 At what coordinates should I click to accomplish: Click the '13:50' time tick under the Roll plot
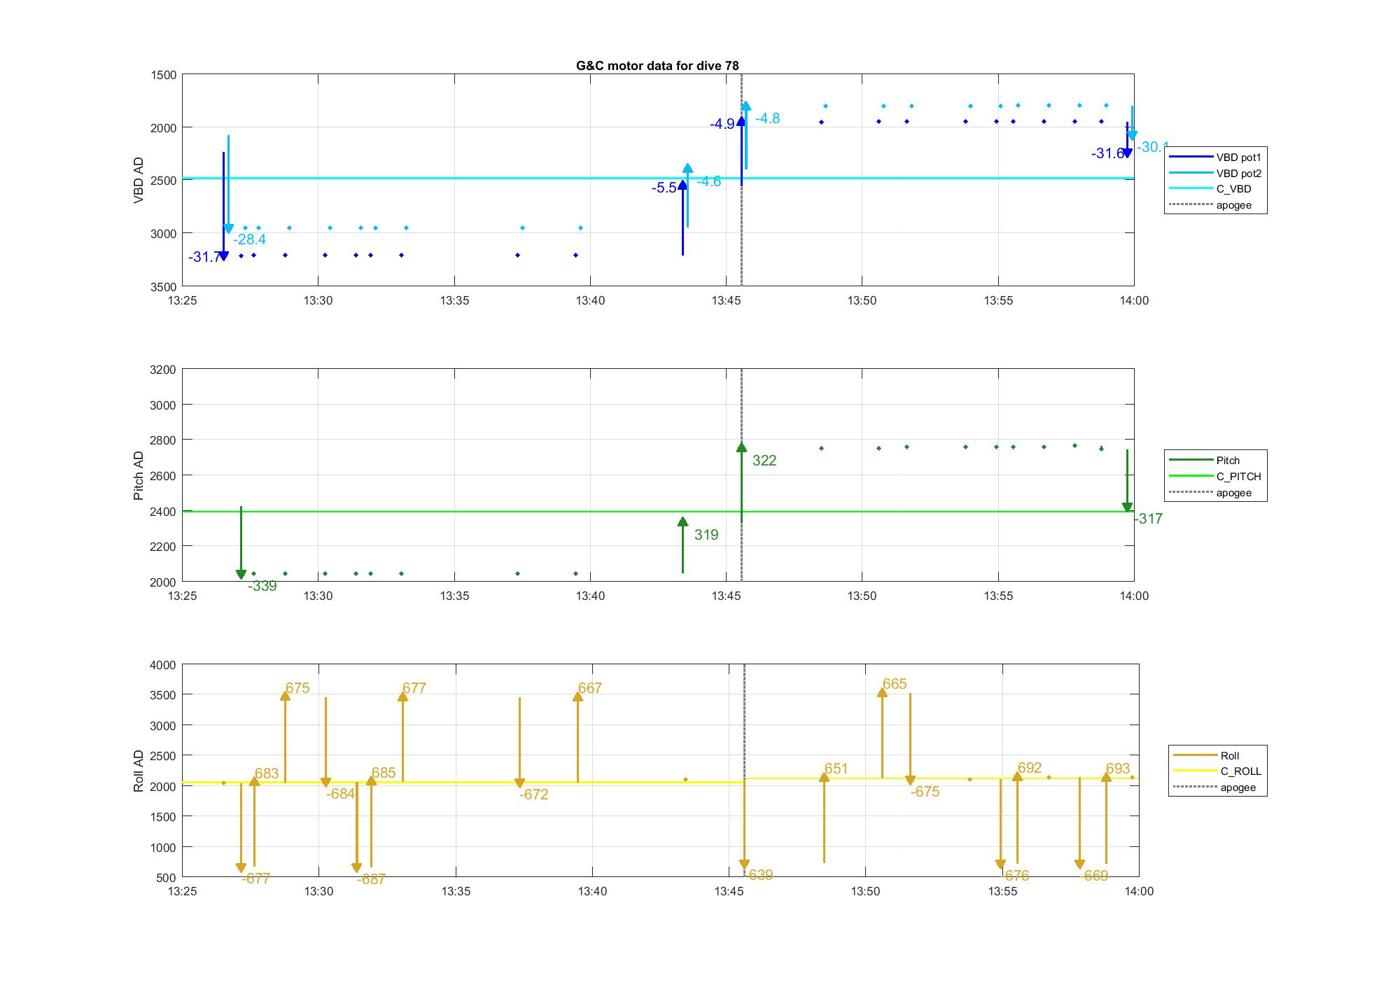tap(866, 891)
